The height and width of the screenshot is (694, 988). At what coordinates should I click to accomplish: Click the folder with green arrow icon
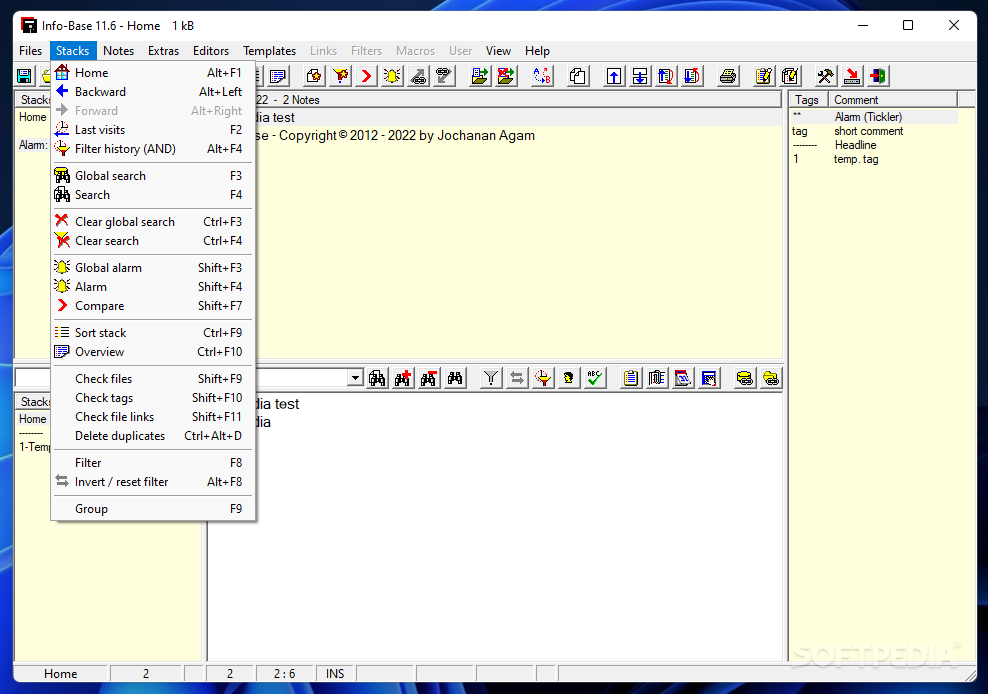(x=480, y=76)
